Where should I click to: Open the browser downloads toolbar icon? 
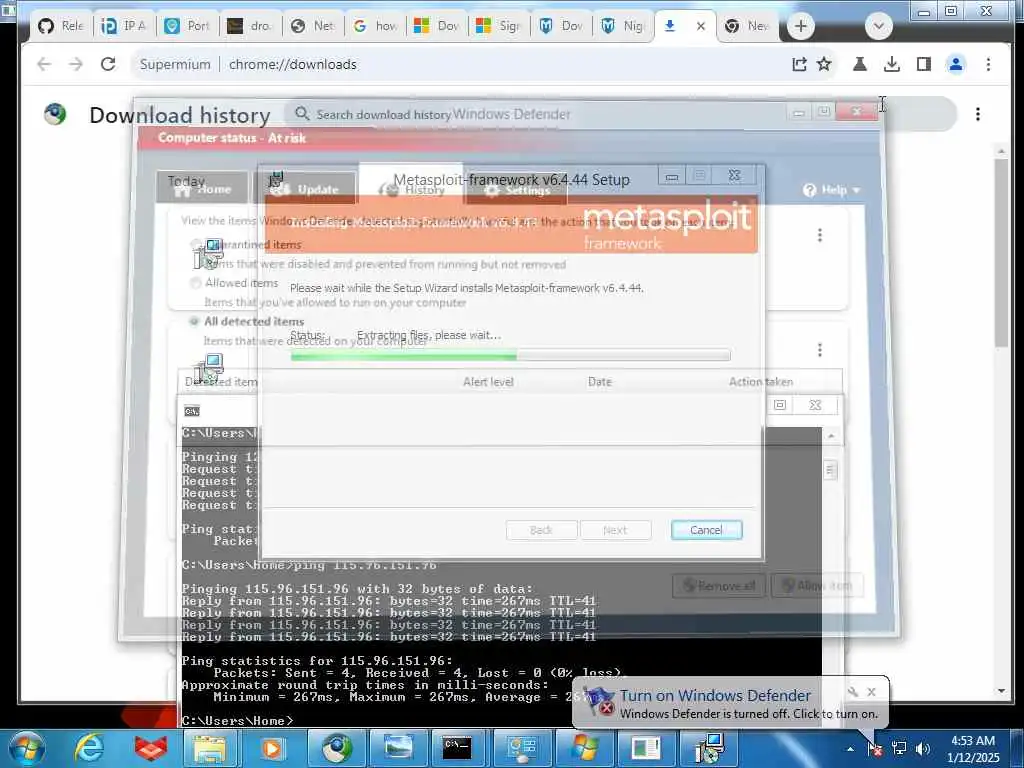click(891, 64)
